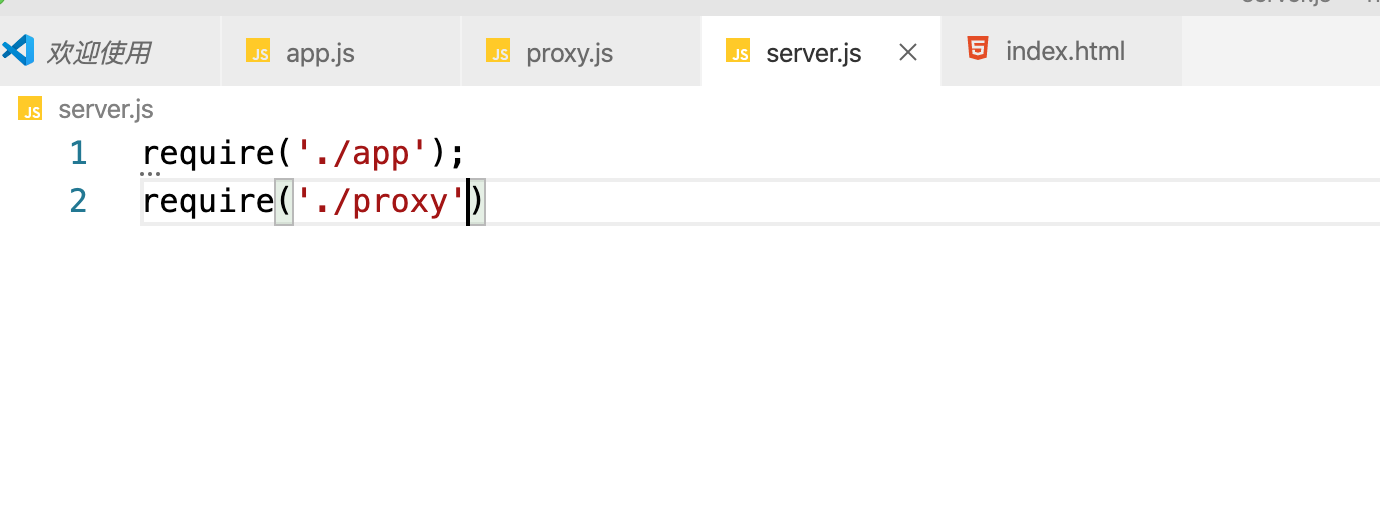Open the app.js tab

pos(320,52)
